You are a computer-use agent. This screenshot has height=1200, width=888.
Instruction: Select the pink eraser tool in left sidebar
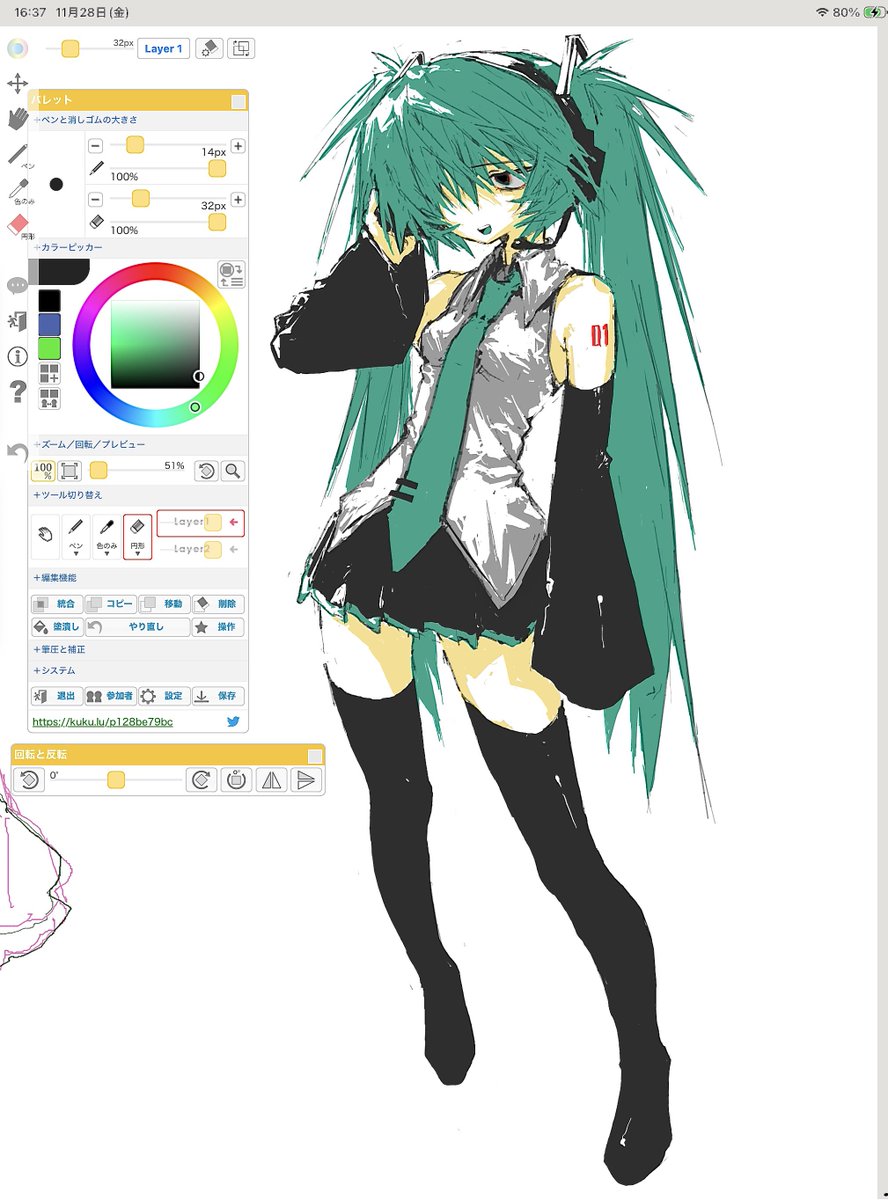(18, 225)
